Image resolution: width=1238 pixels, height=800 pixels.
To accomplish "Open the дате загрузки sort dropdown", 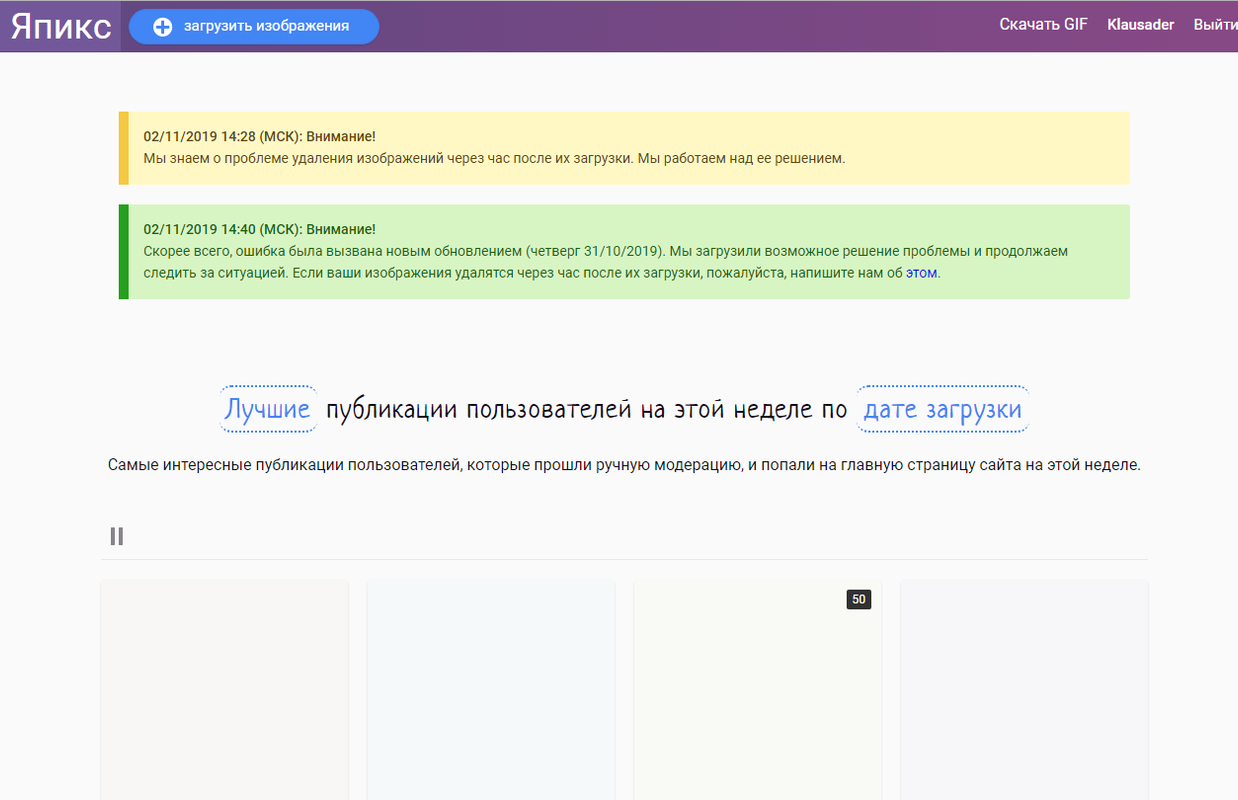I will click(942, 409).
